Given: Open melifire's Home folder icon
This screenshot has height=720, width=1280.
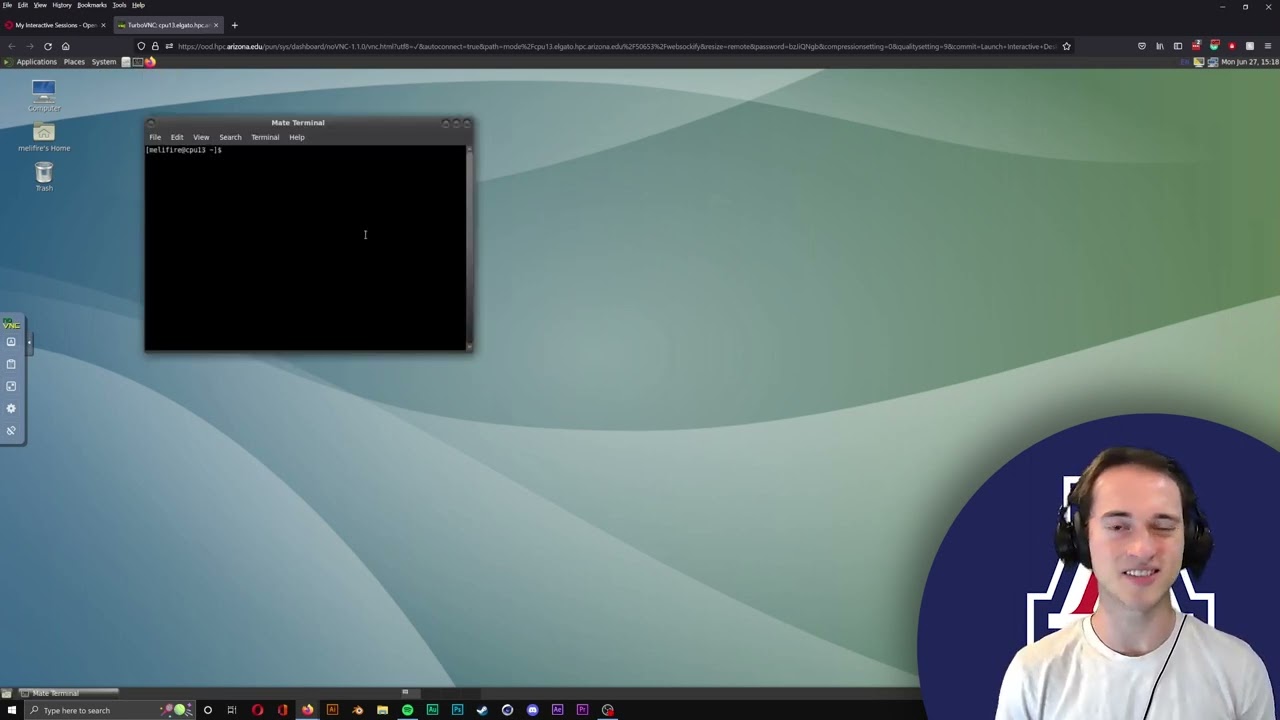Looking at the screenshot, I should [x=43, y=137].
